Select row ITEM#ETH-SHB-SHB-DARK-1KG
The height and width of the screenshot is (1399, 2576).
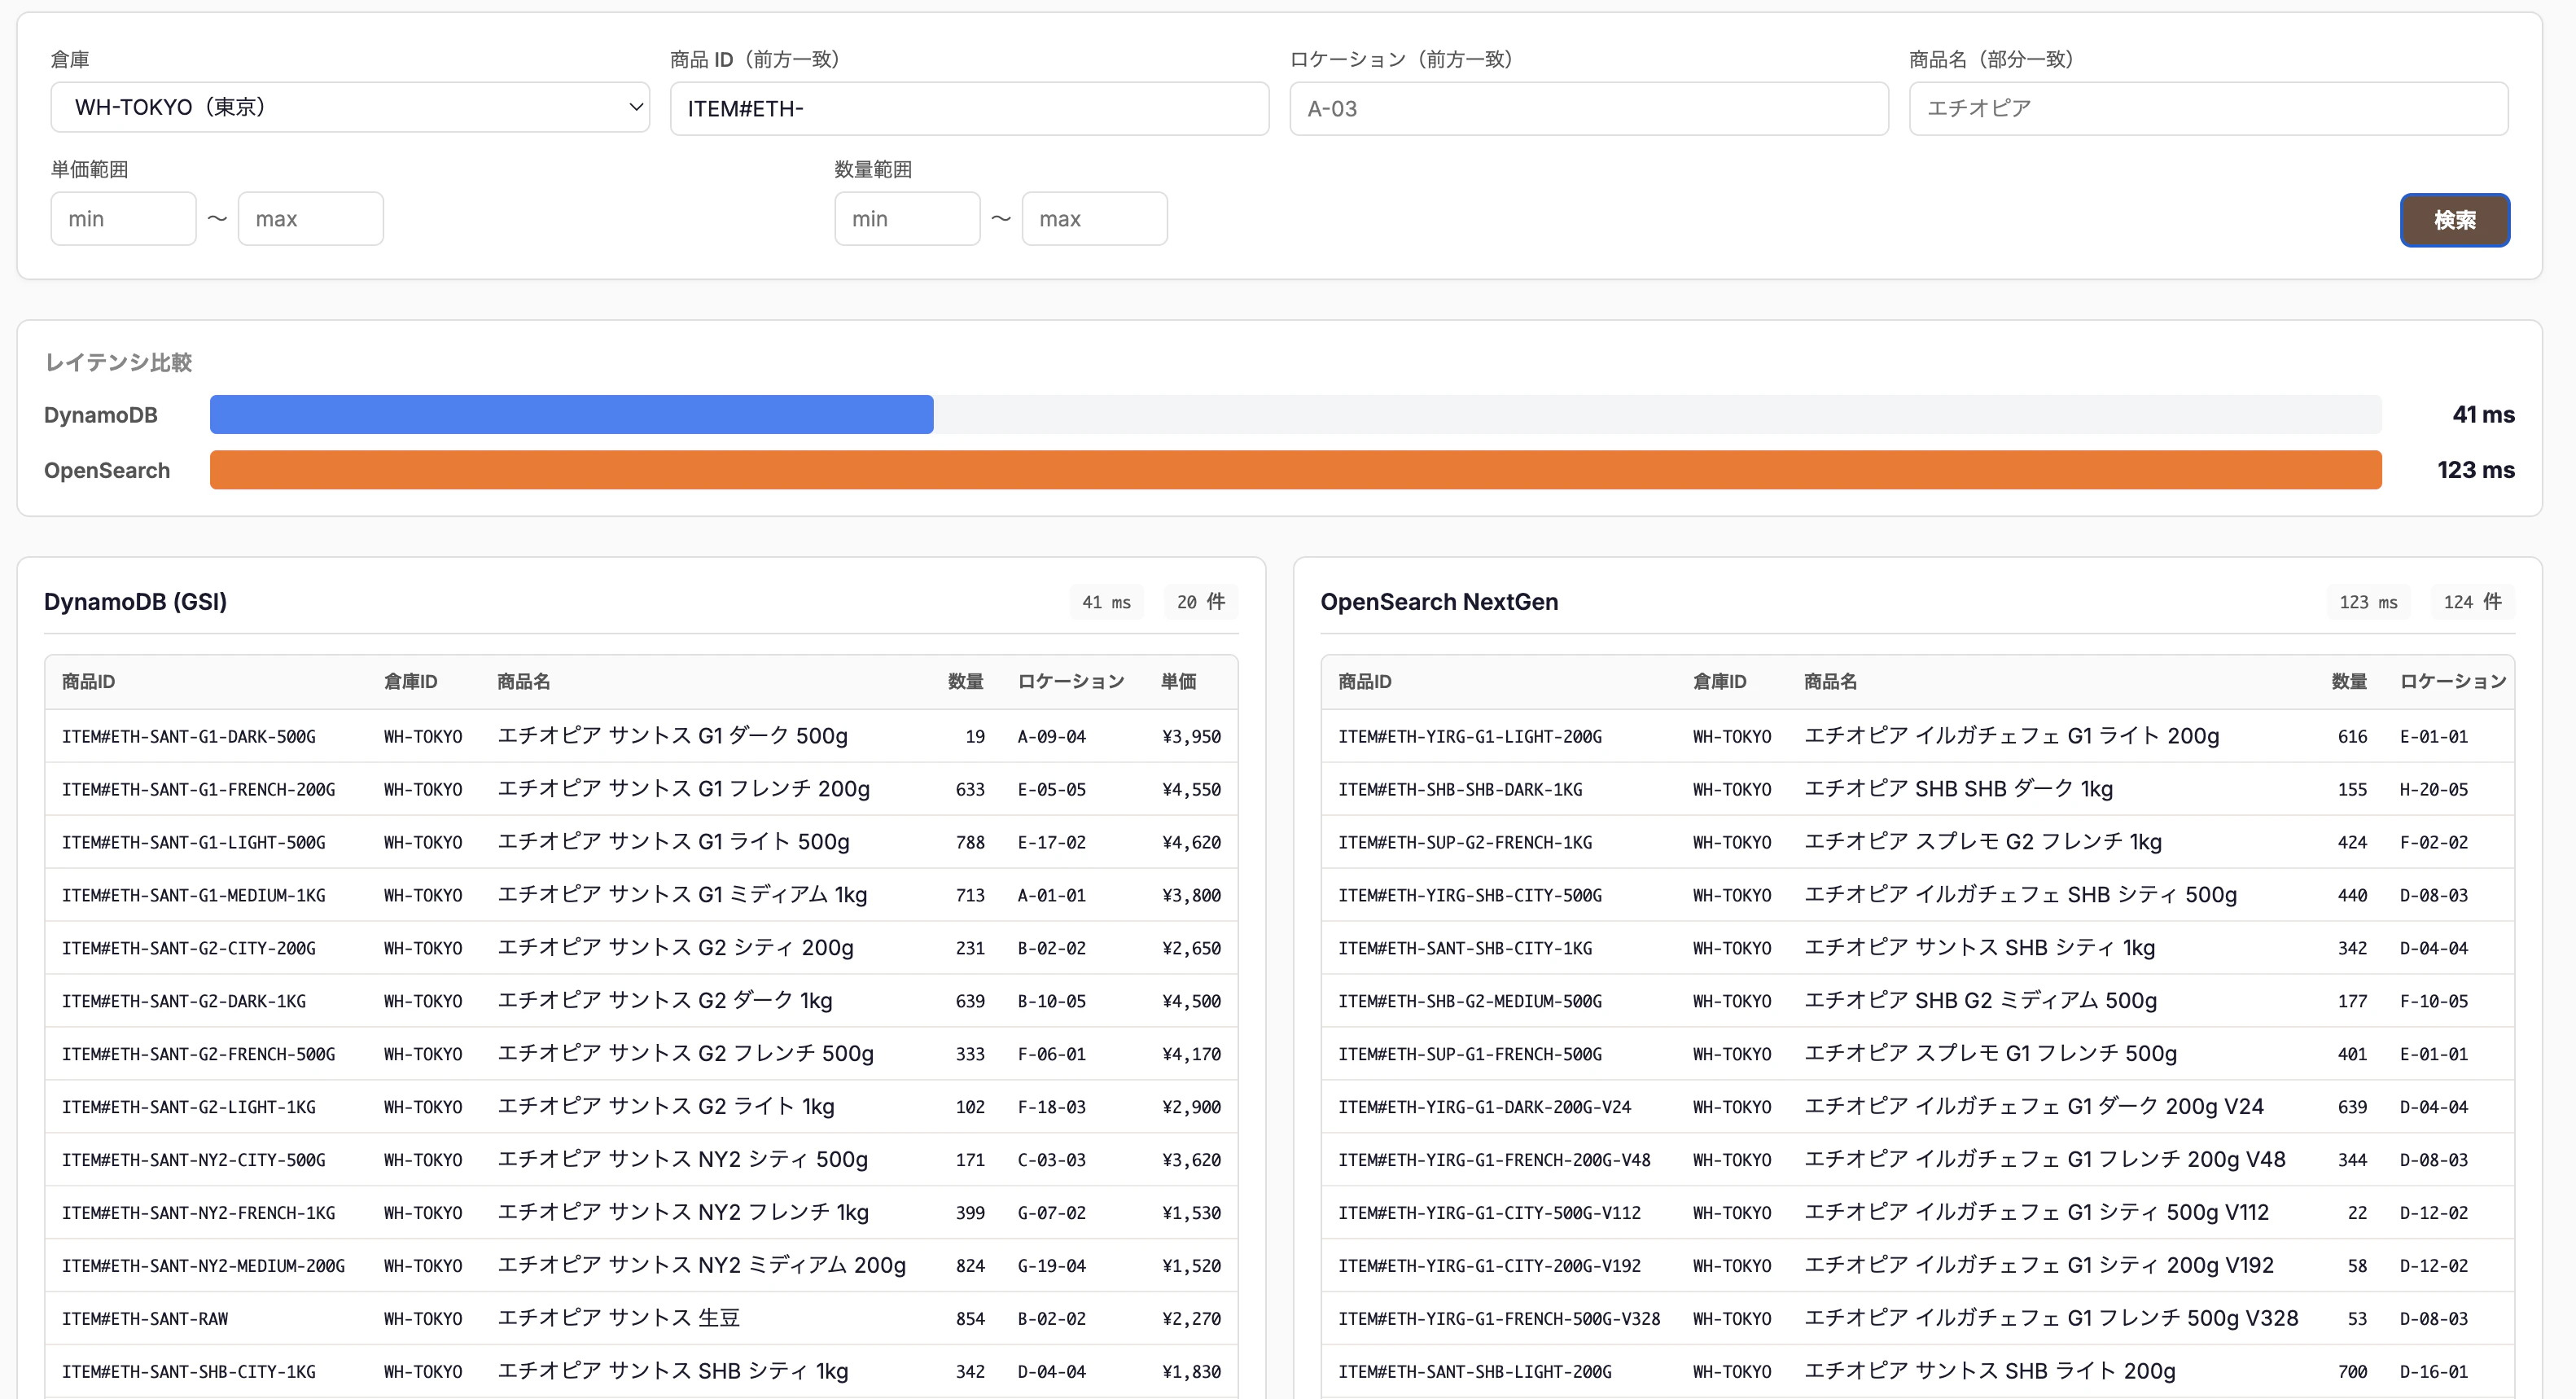[x=1917, y=789]
